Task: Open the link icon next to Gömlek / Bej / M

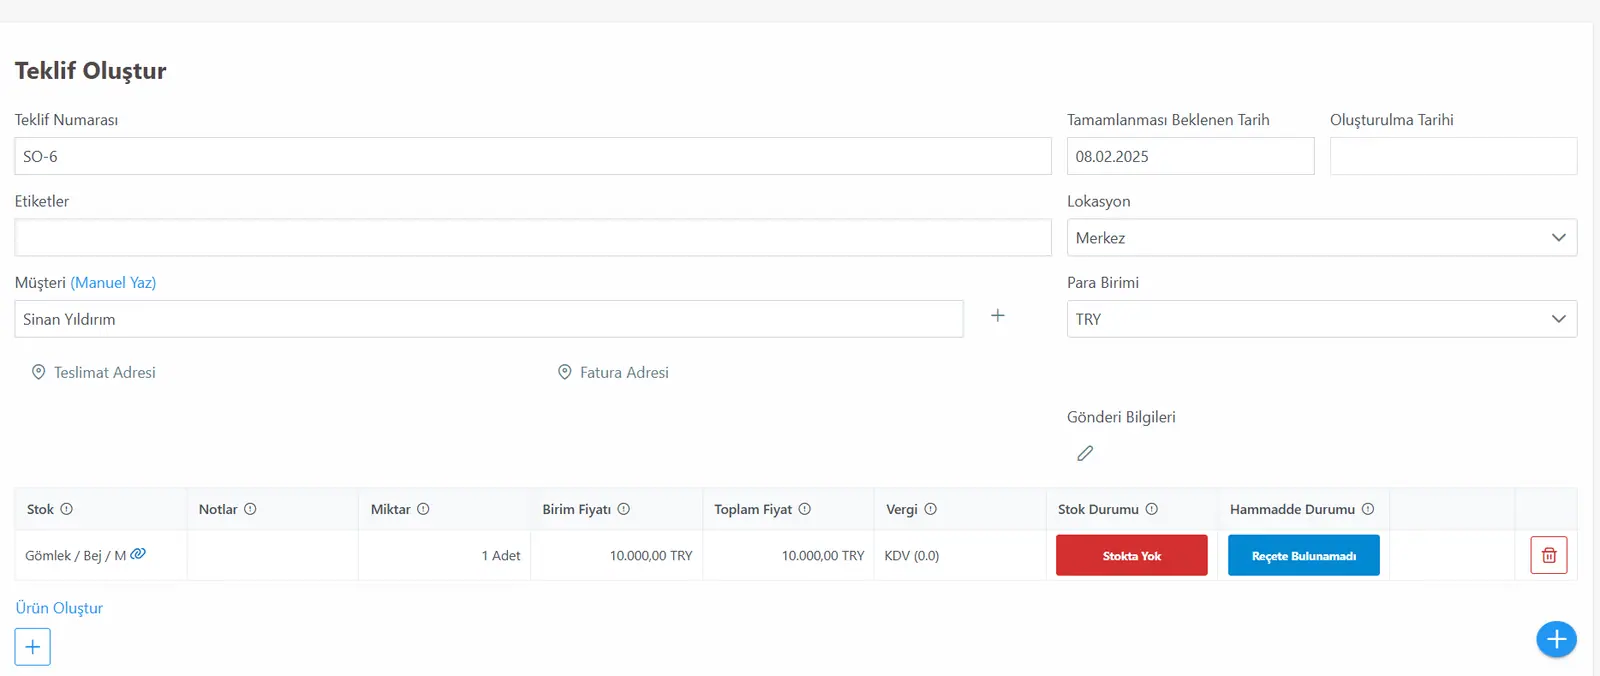Action: tap(138, 553)
